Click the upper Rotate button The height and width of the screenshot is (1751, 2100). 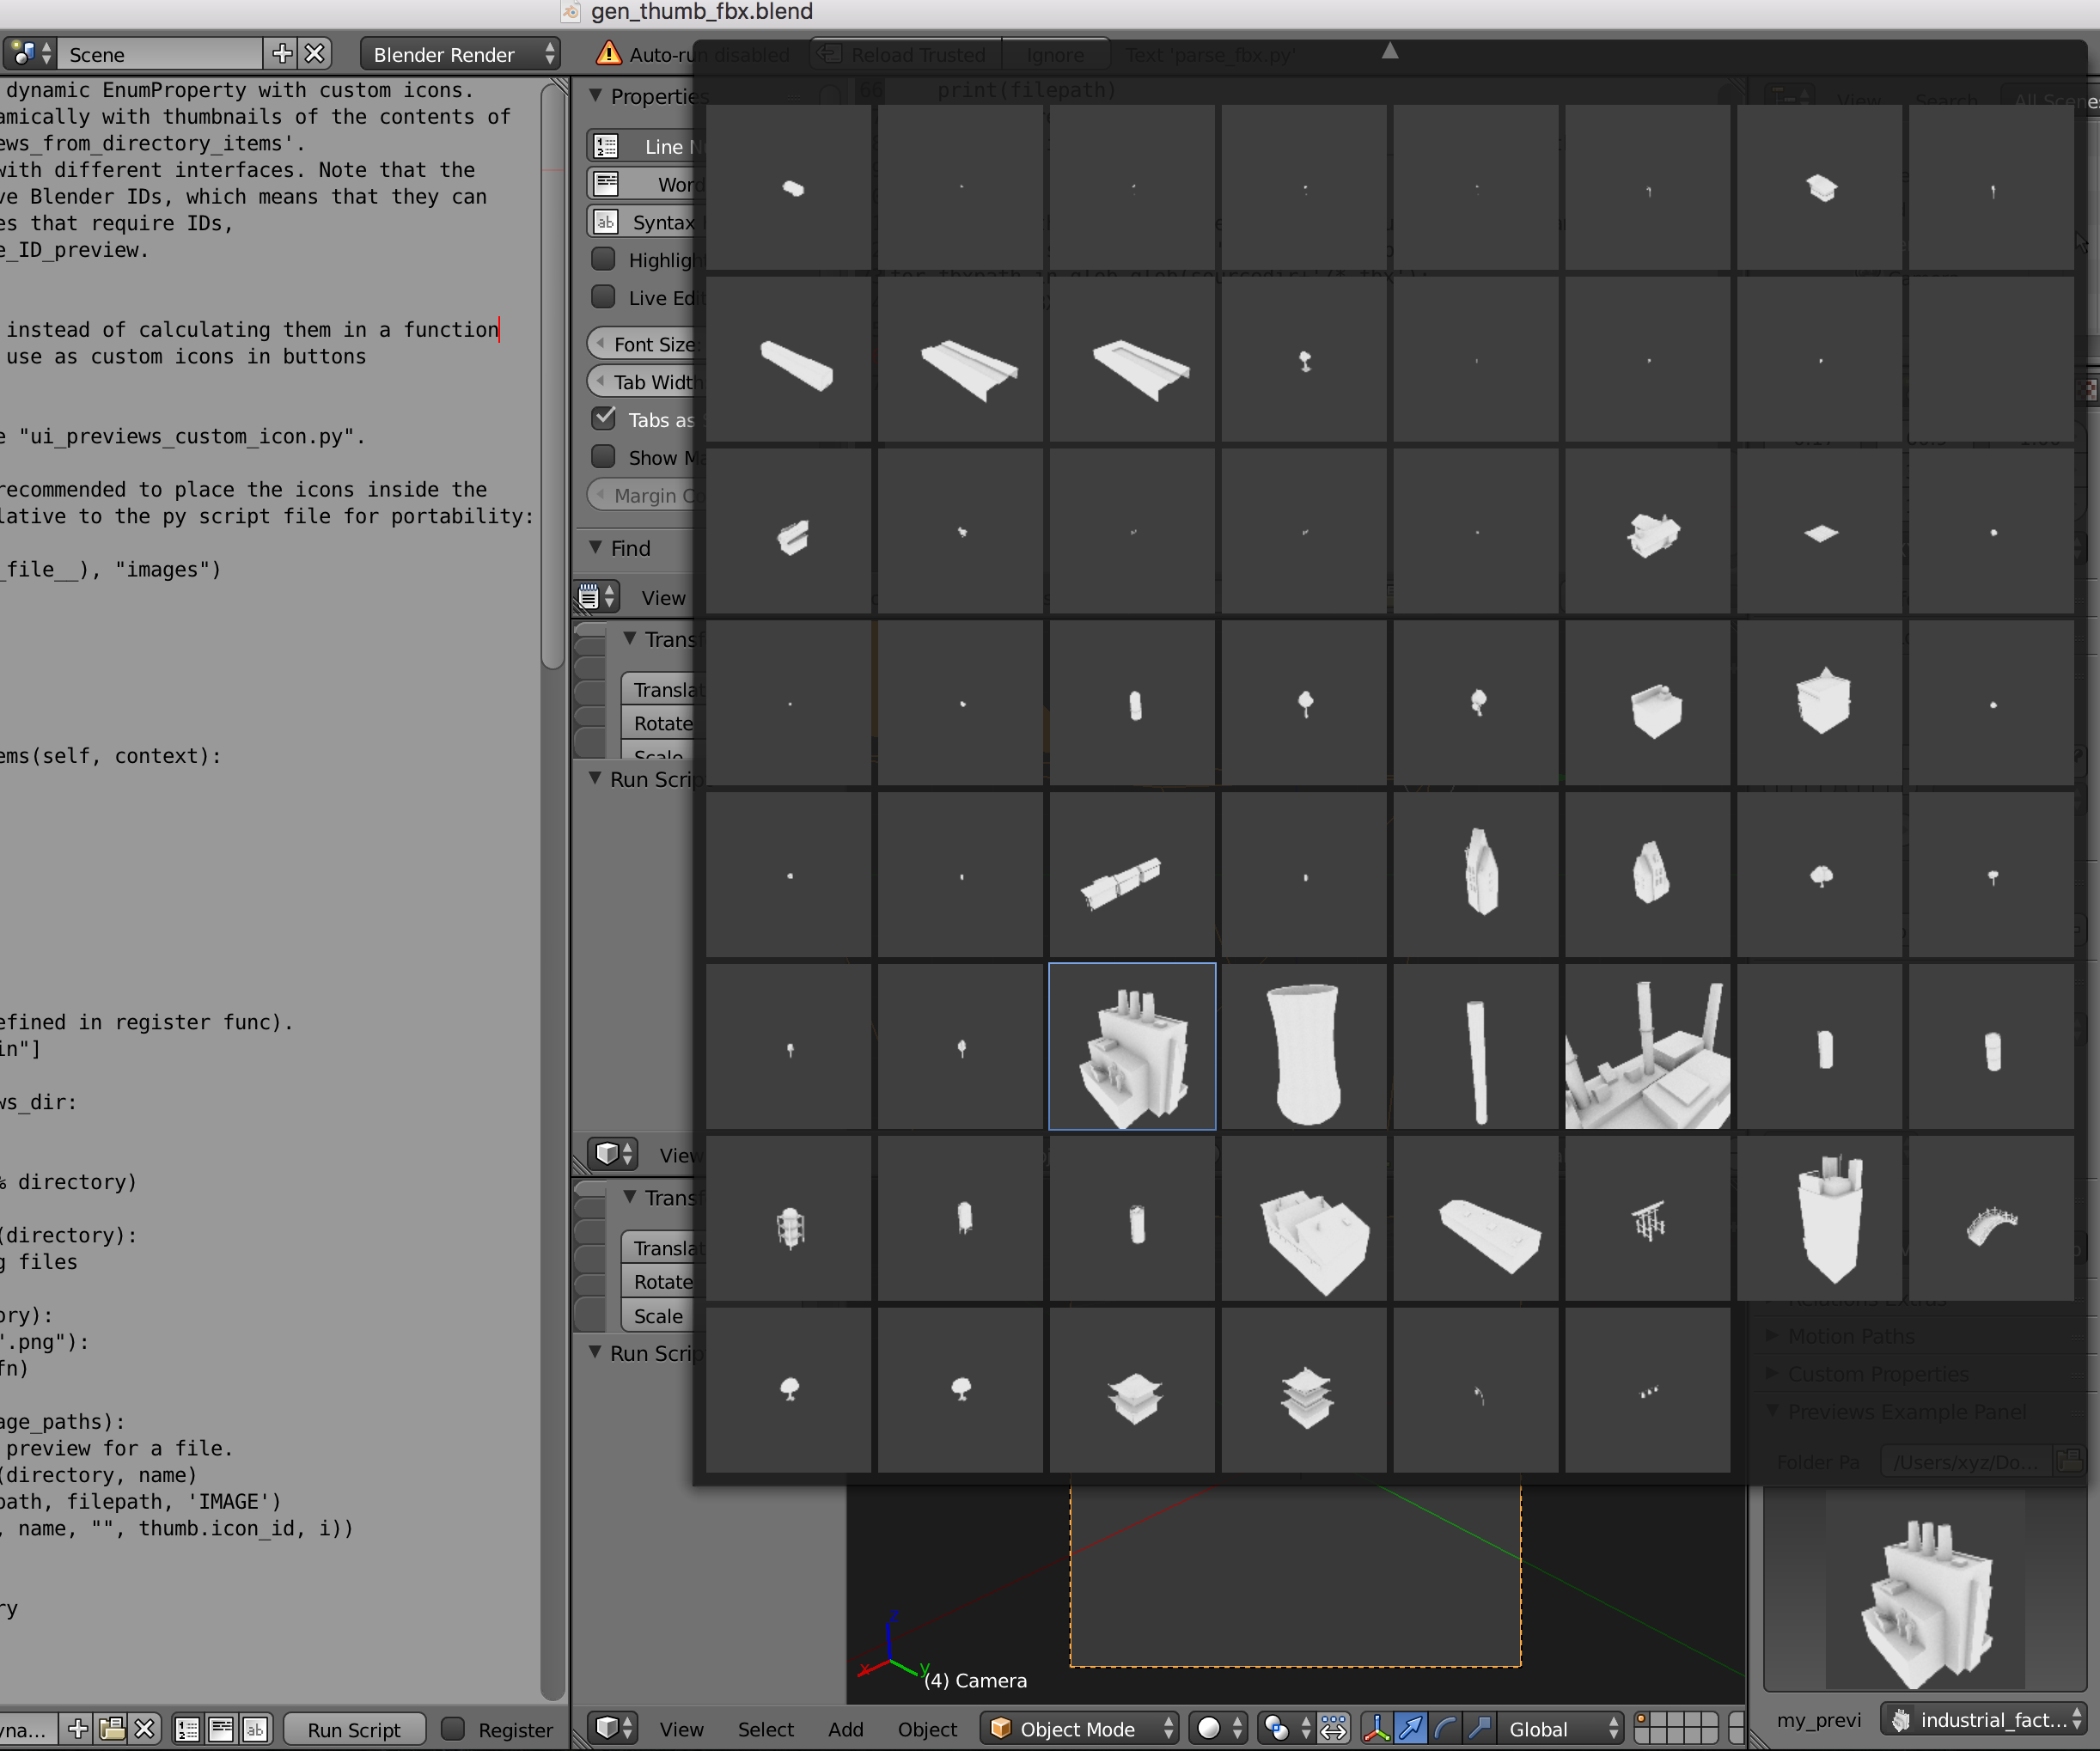tap(664, 723)
